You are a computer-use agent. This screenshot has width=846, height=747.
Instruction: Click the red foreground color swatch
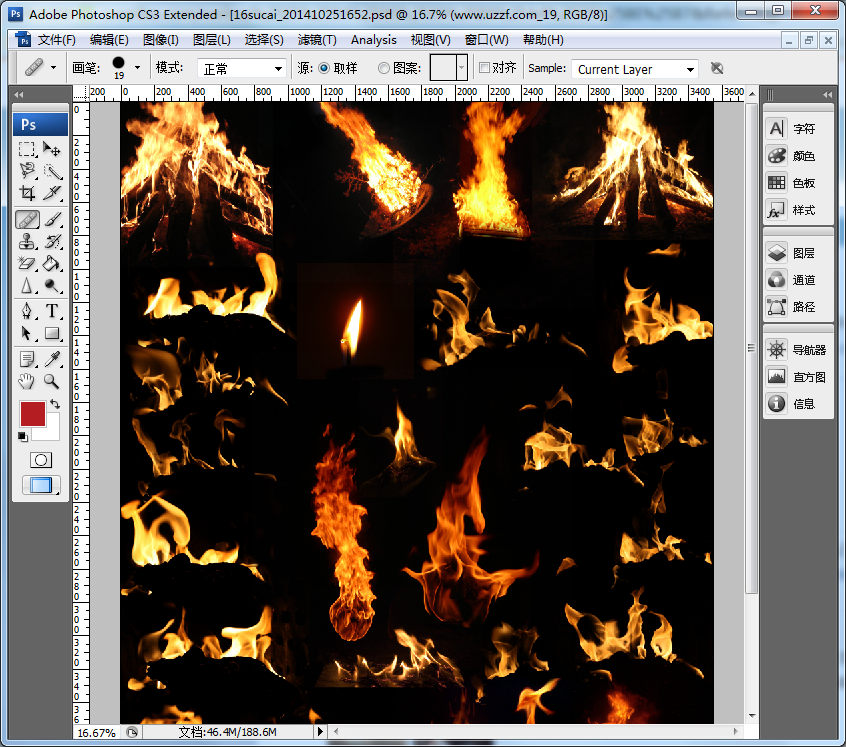(x=33, y=414)
